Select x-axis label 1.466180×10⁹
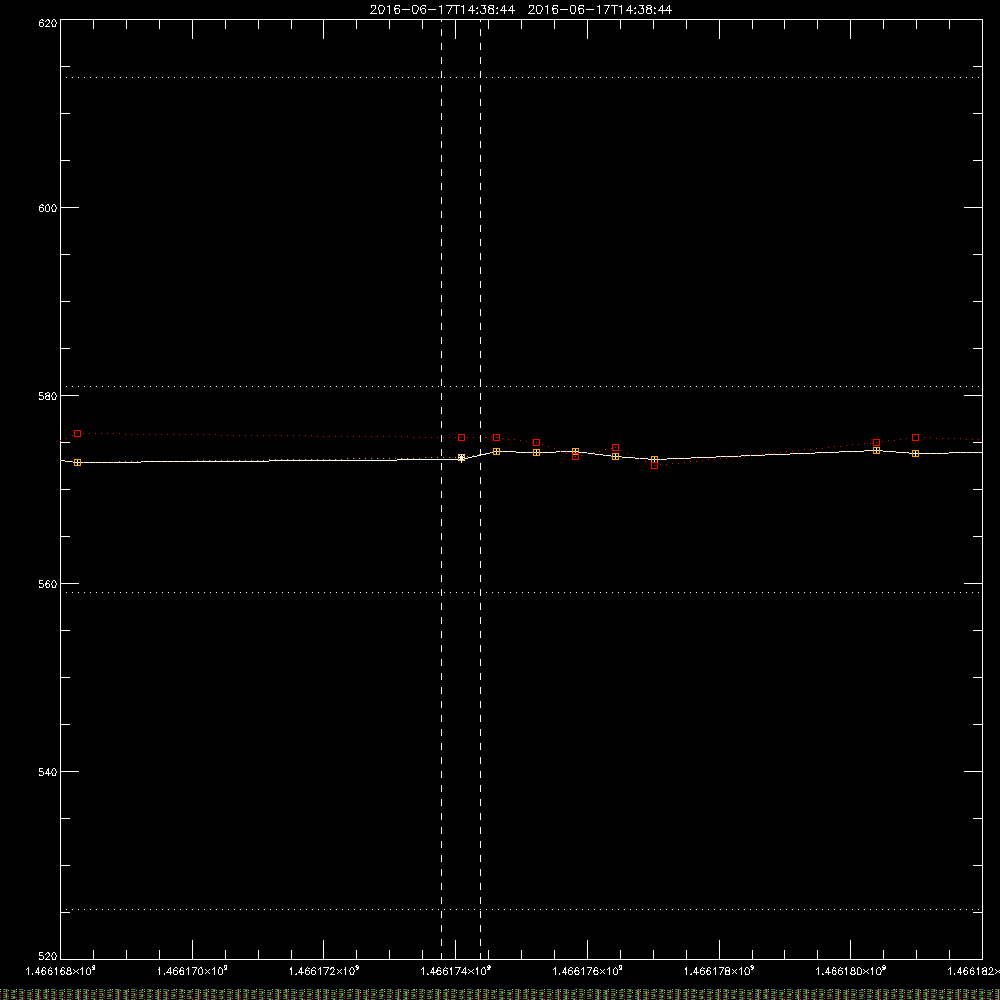 point(851,971)
